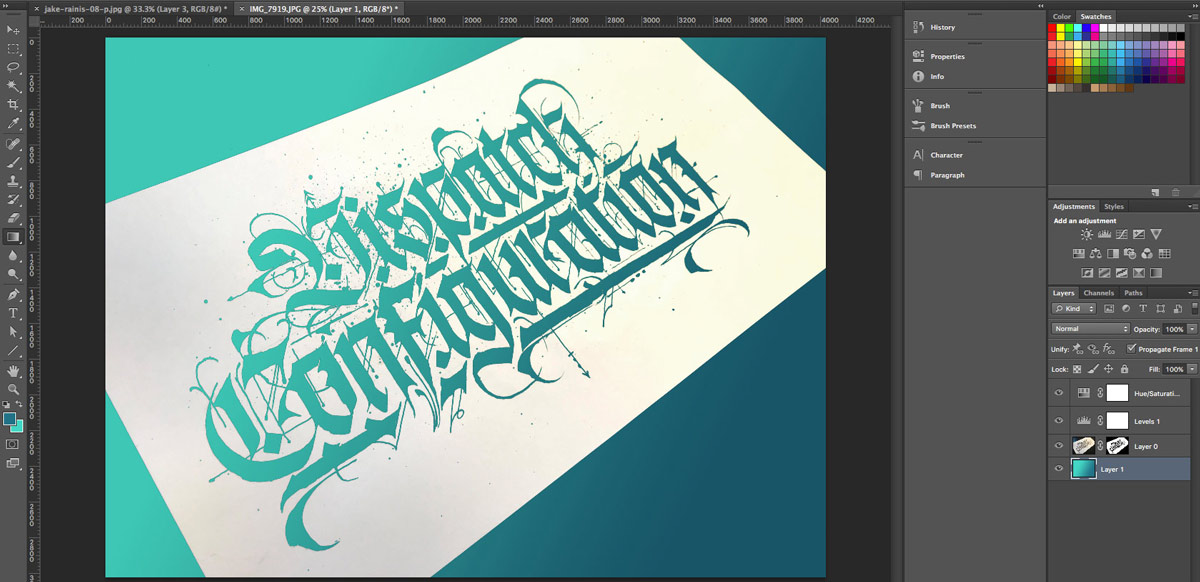Switch to the Channels tab
Viewport: 1200px width, 582px height.
coord(1099,293)
